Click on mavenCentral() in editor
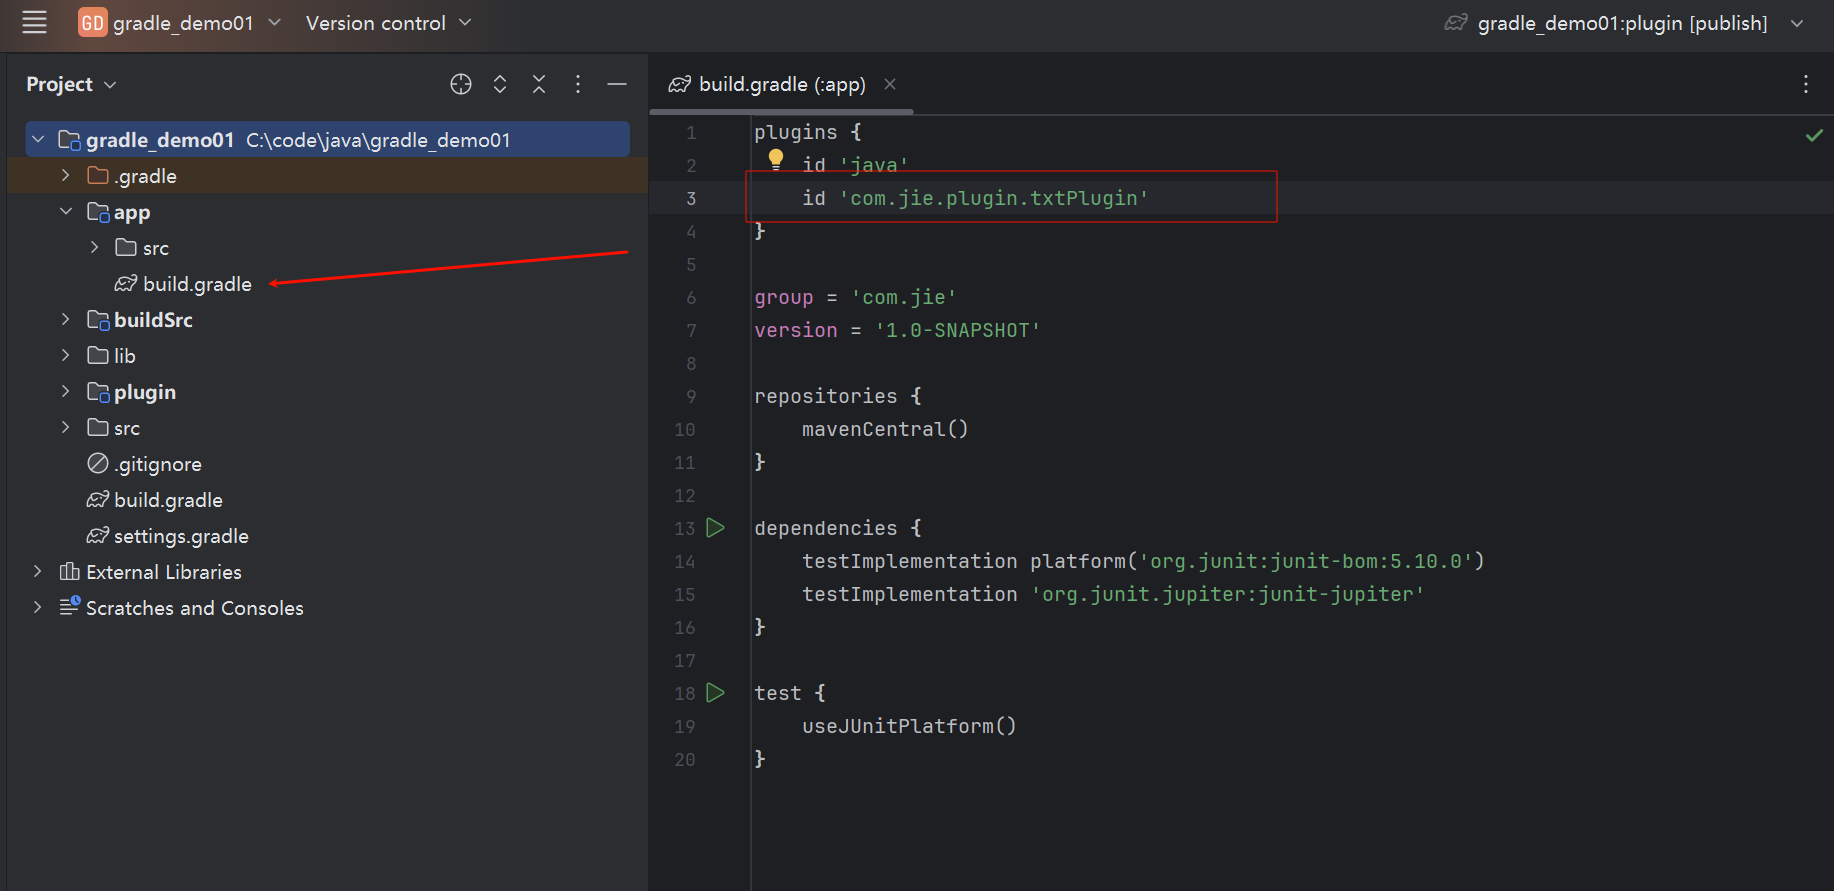1834x891 pixels. click(885, 429)
